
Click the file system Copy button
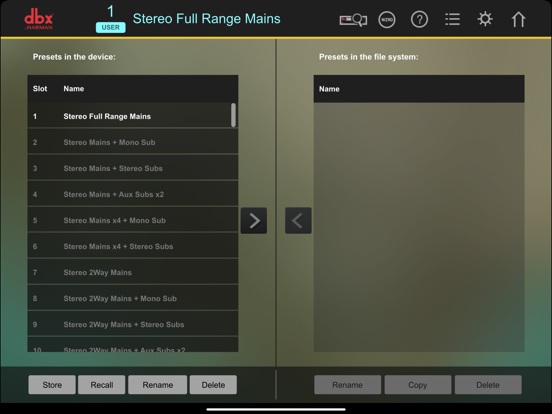pyautogui.click(x=418, y=385)
